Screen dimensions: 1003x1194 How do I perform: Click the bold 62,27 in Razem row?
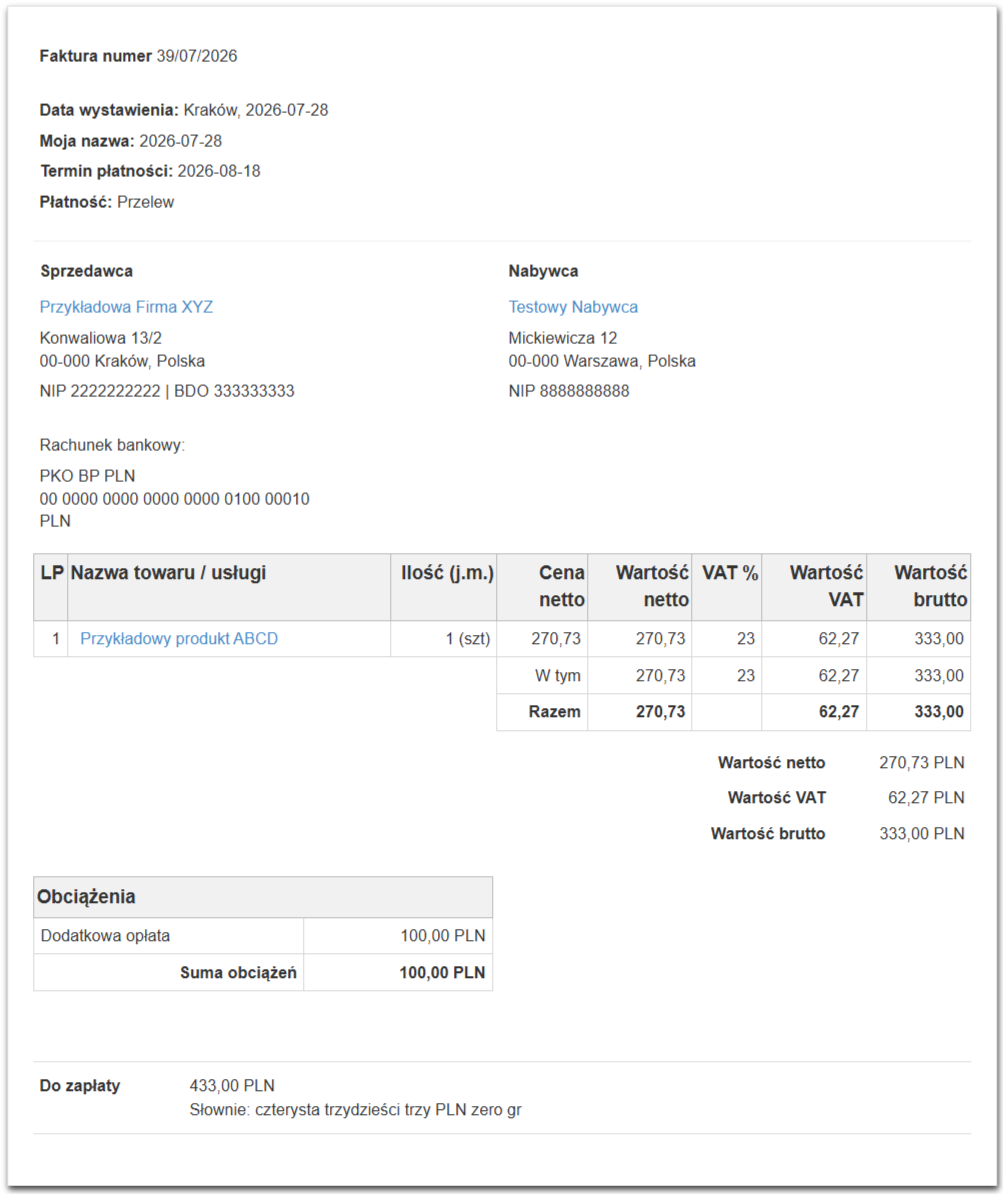[x=838, y=712]
